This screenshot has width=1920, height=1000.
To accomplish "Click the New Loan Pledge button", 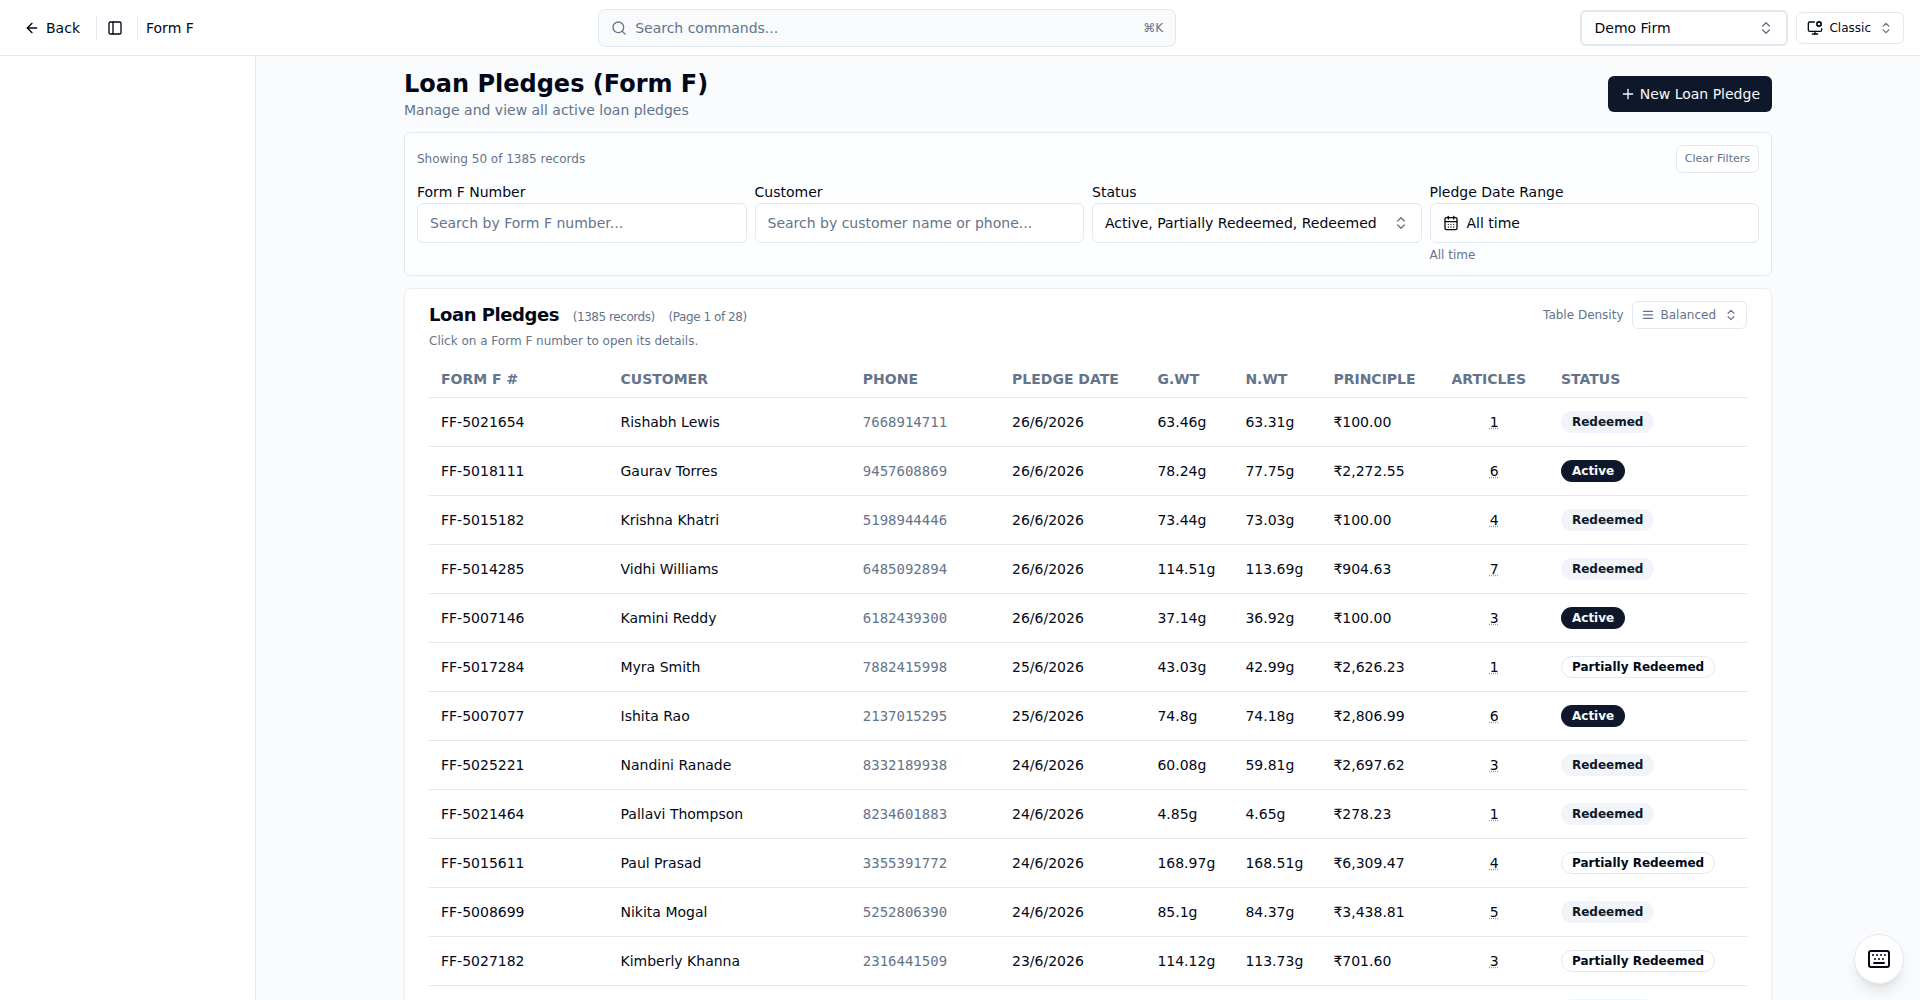I will [x=1689, y=94].
